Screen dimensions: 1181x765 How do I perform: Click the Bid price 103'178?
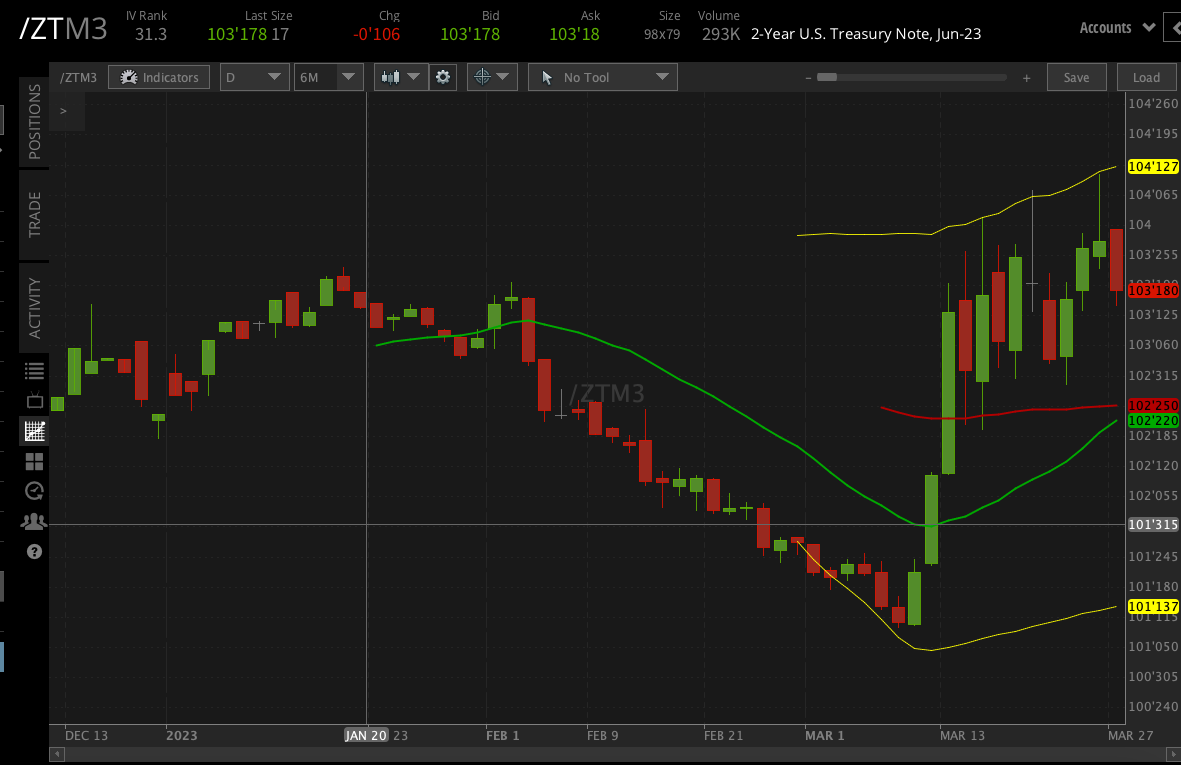click(470, 35)
